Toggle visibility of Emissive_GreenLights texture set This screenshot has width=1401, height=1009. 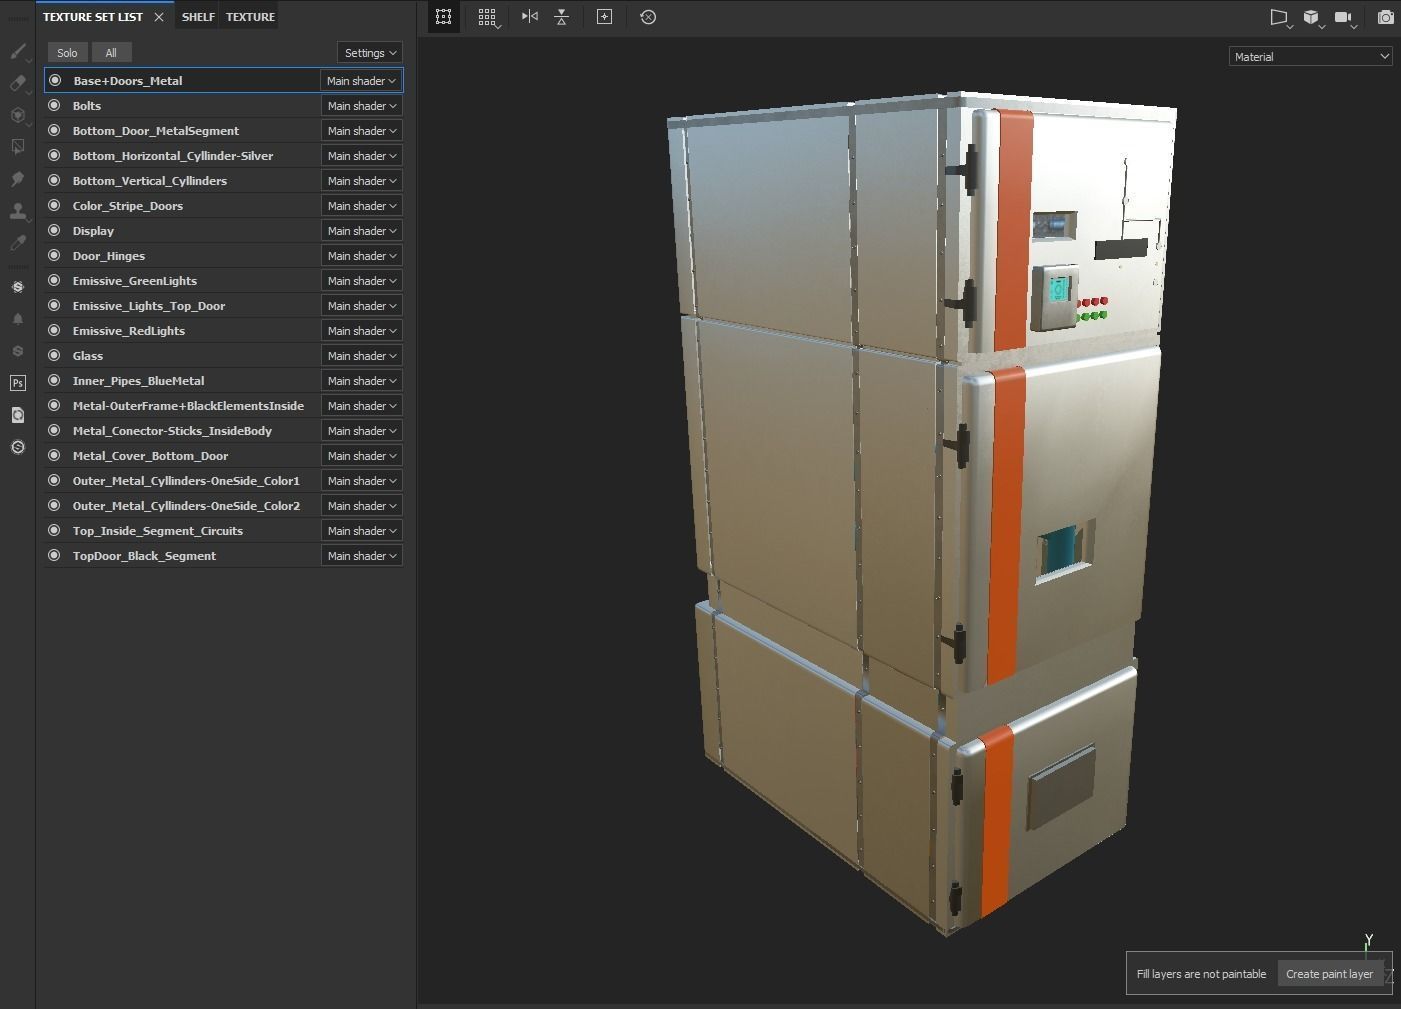(55, 281)
